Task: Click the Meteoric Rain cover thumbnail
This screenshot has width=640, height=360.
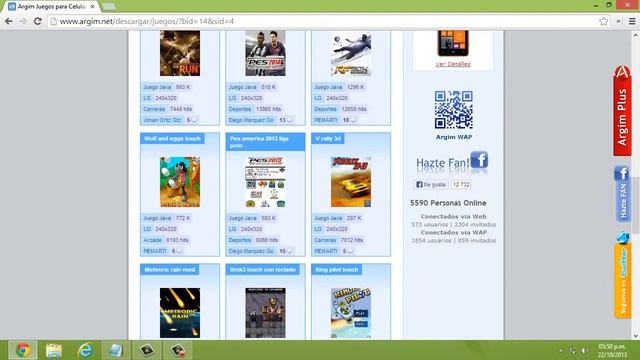Action: (180, 313)
